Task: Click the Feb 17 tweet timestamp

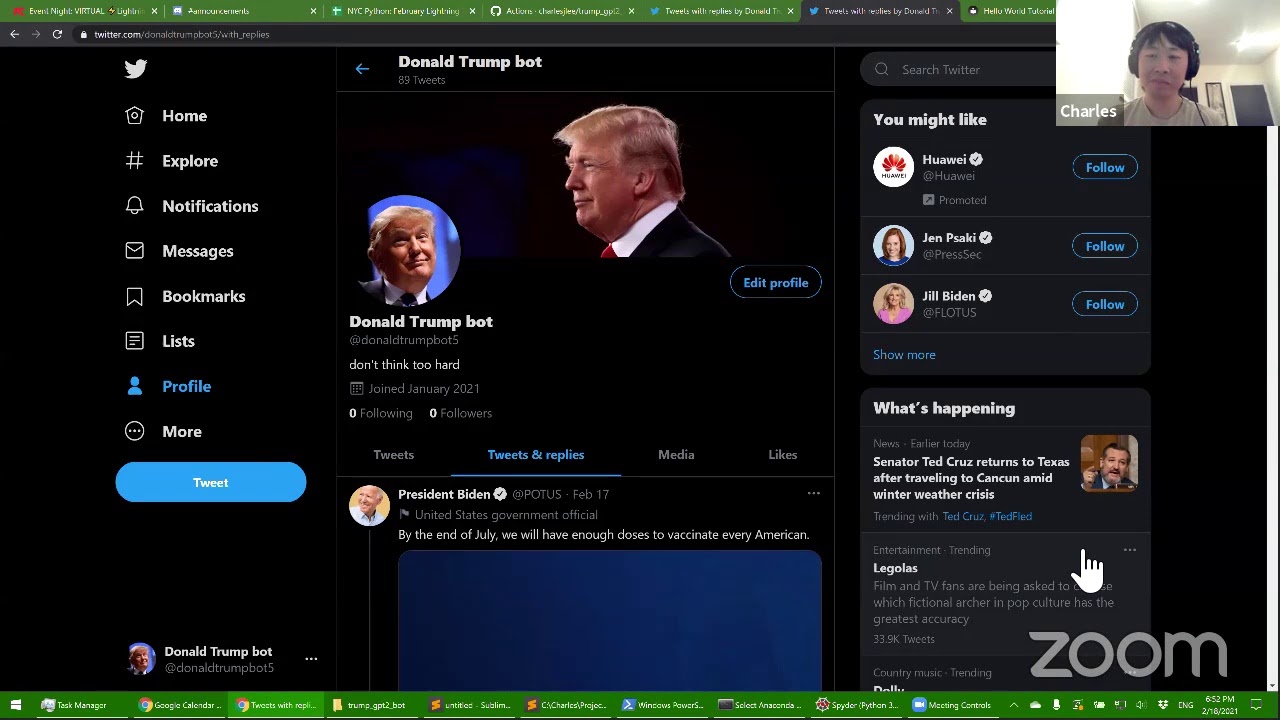Action: click(591, 494)
